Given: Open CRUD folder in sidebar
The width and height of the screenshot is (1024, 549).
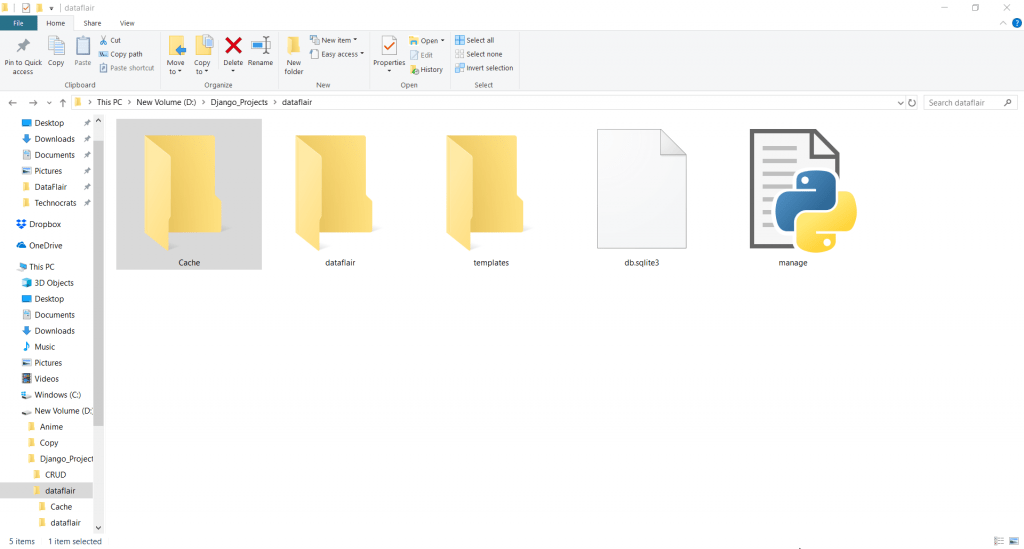Looking at the screenshot, I should click(50, 475).
